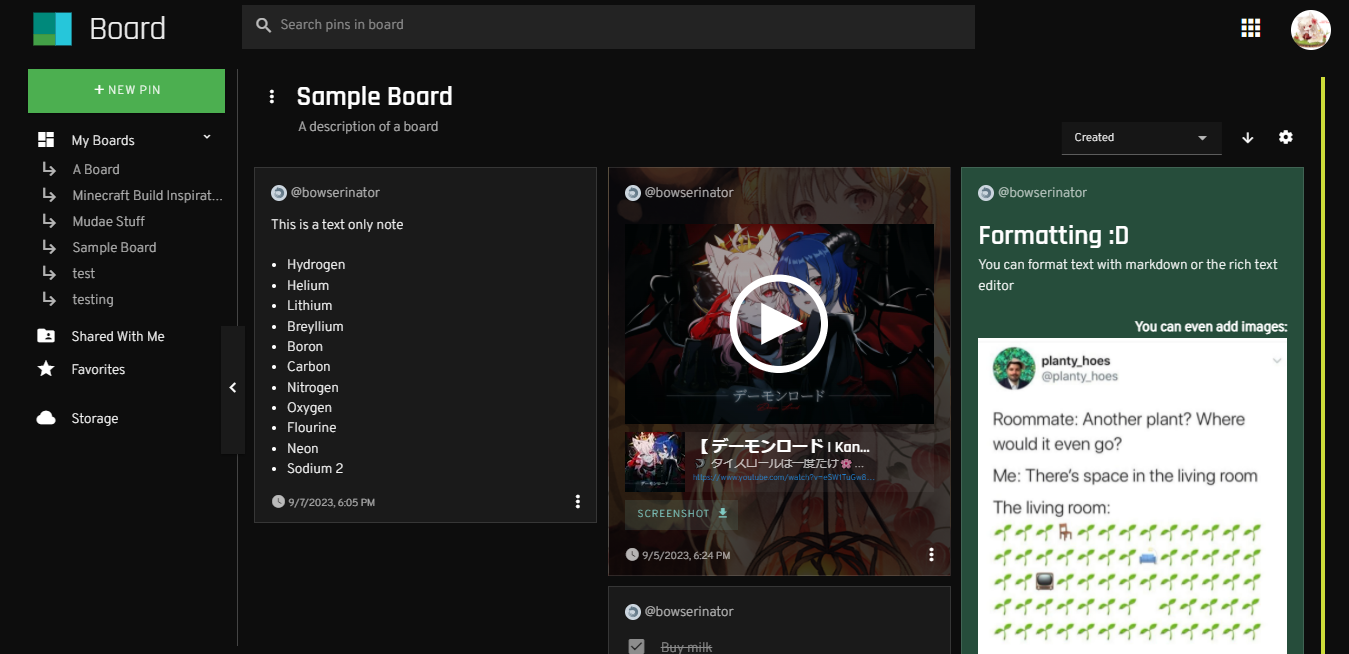
Task: Click the Breyllium list item
Action: click(x=315, y=327)
